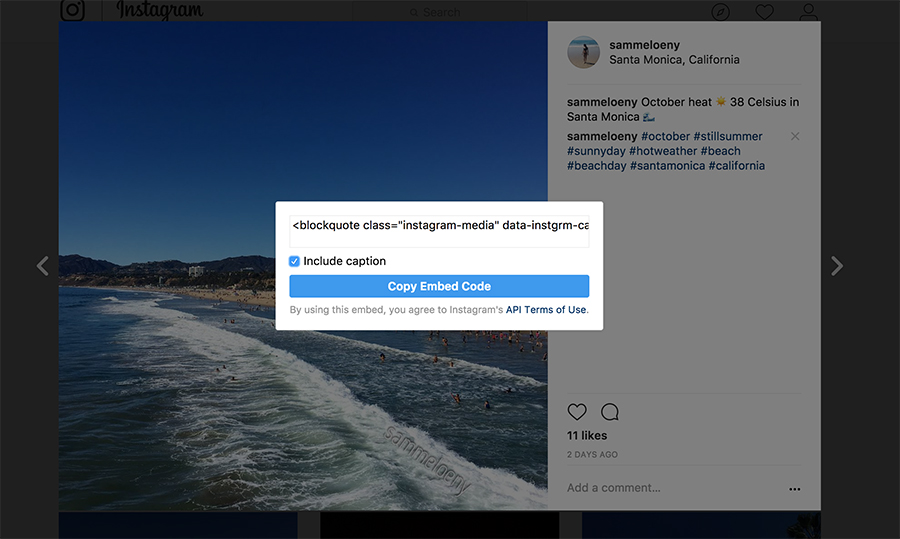Viewport: 900px width, 539px height.
Task: Open sammeloeny username in post header
Action: click(x=645, y=45)
